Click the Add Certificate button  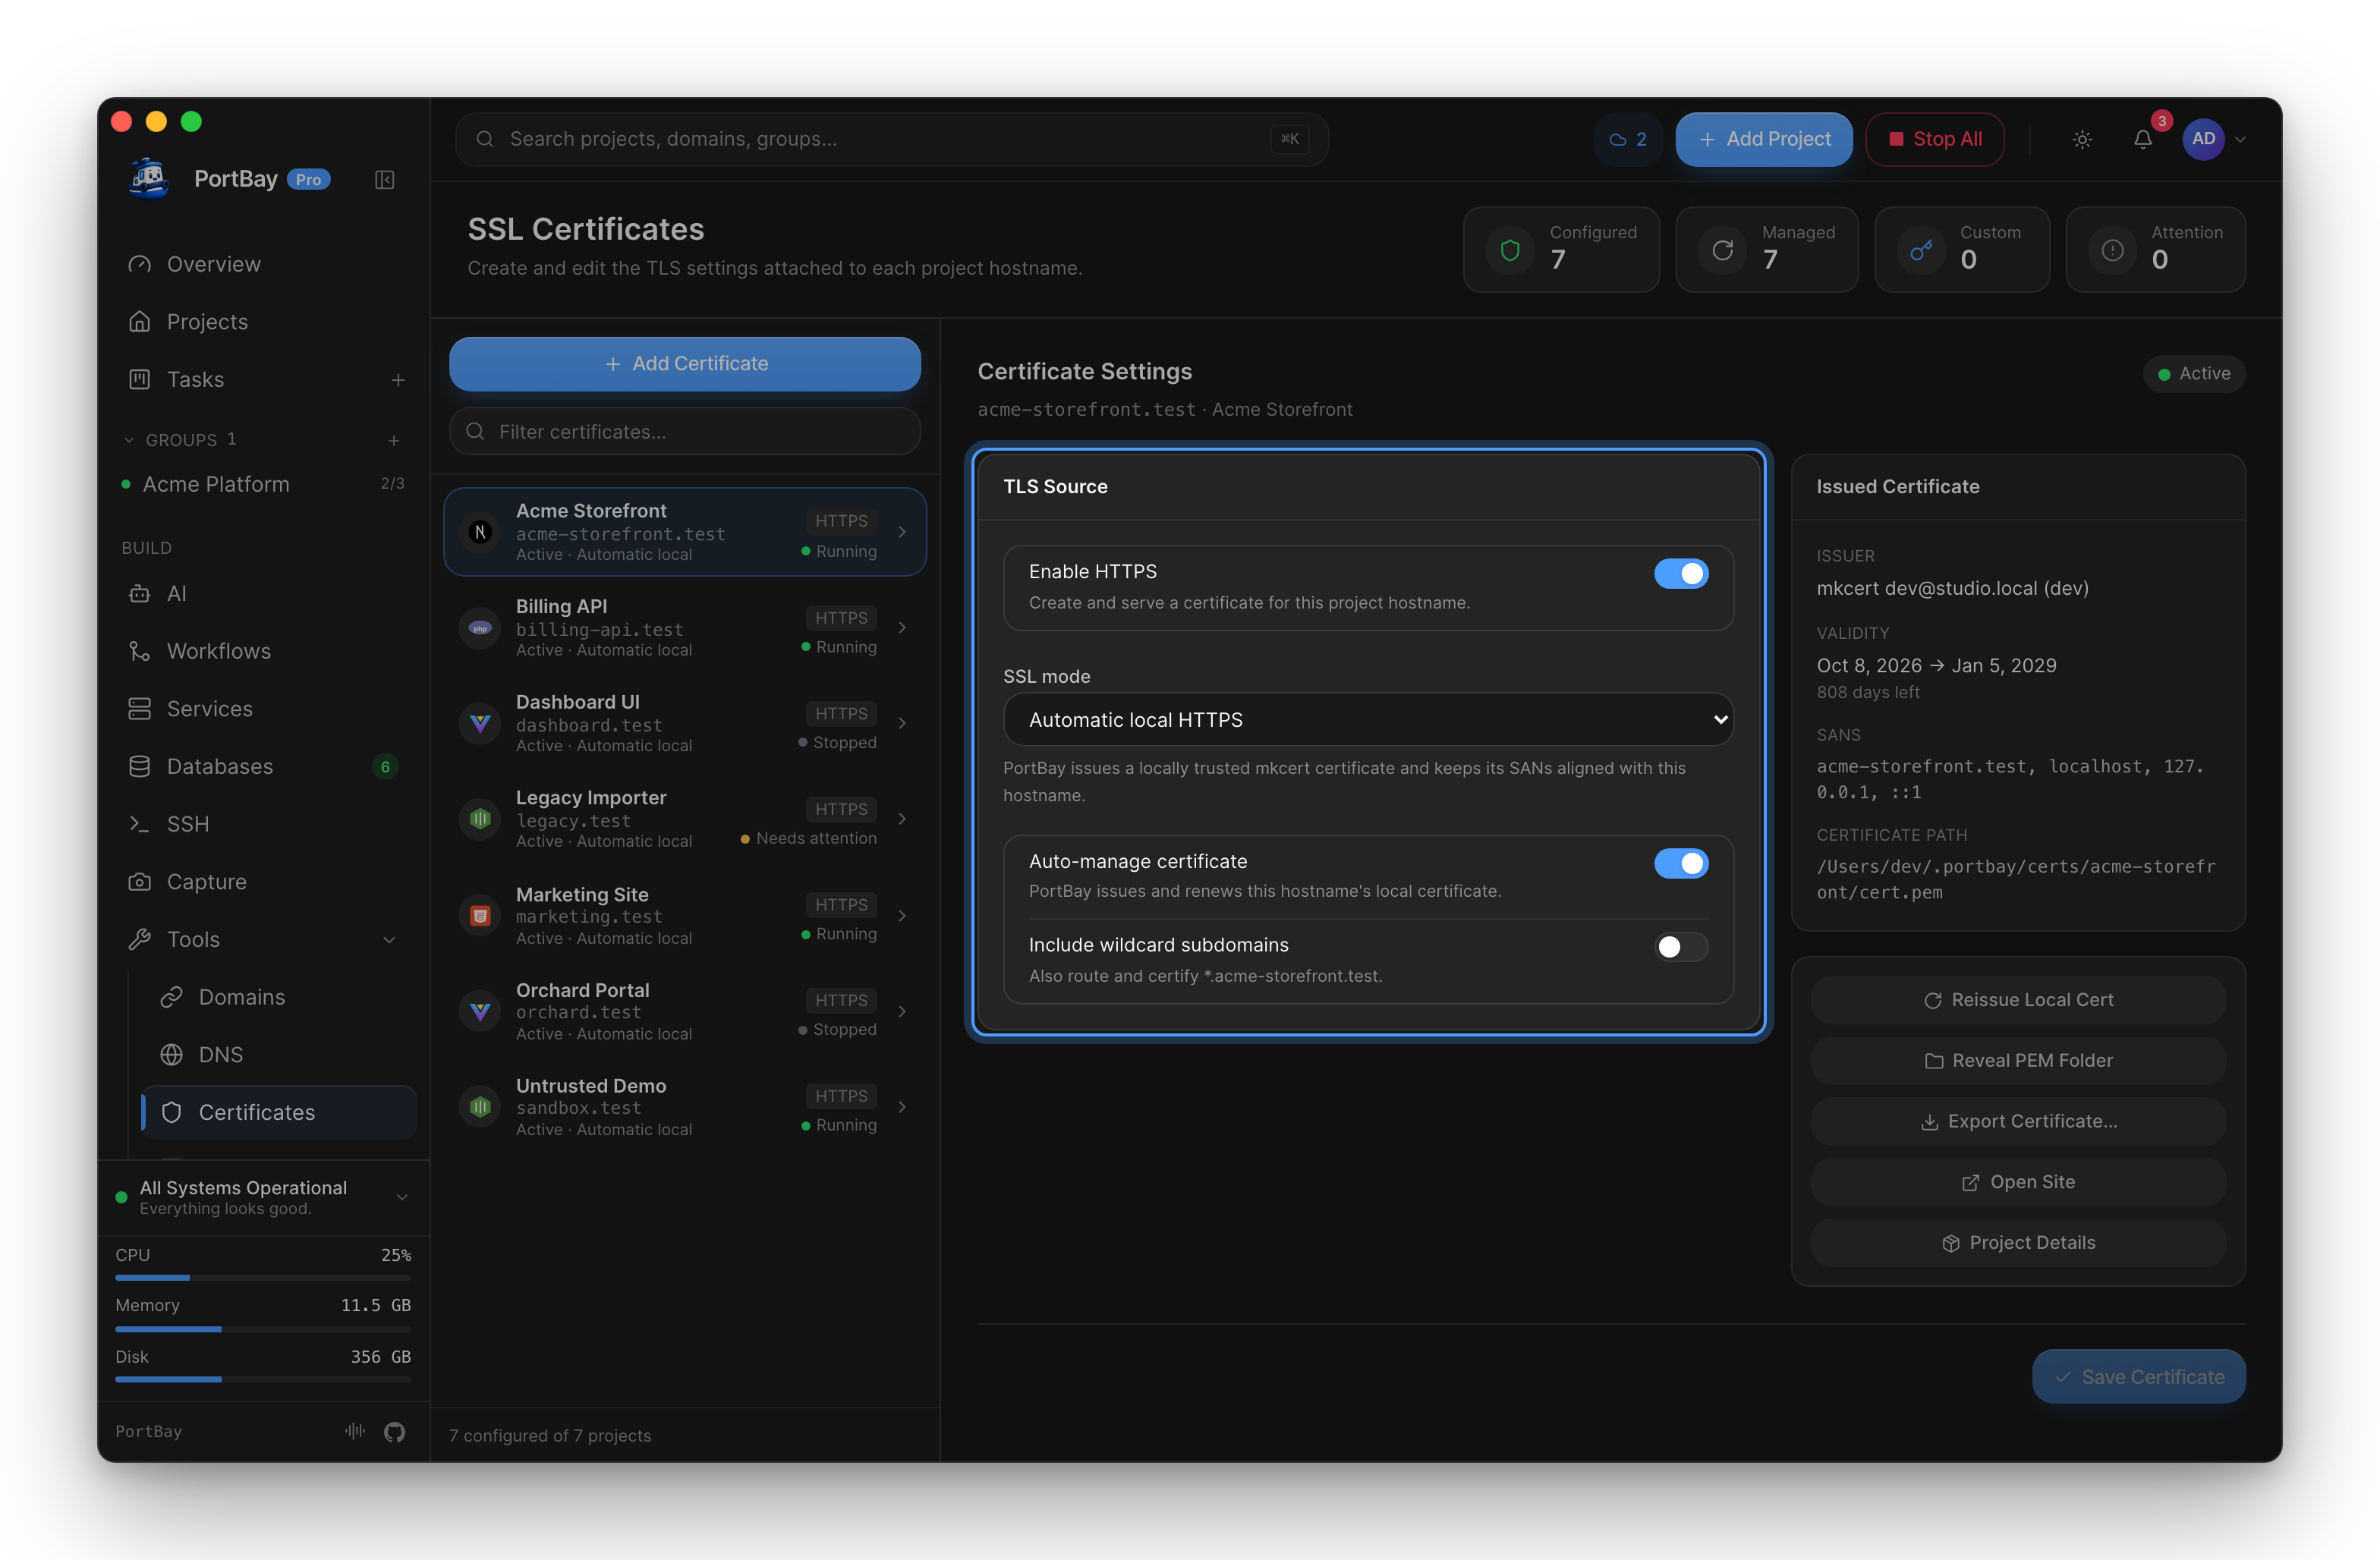685,364
